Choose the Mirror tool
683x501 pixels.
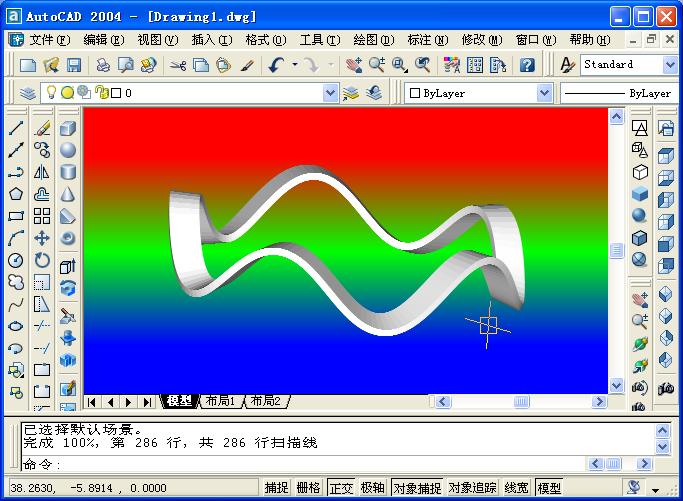[x=42, y=172]
